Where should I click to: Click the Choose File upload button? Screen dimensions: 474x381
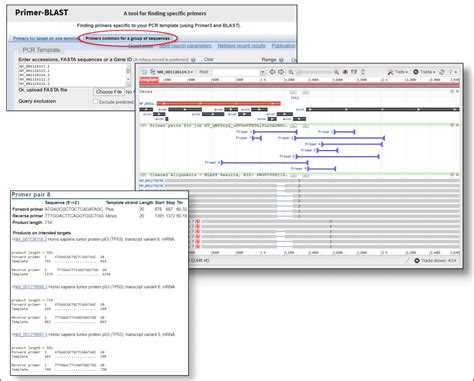[109, 92]
